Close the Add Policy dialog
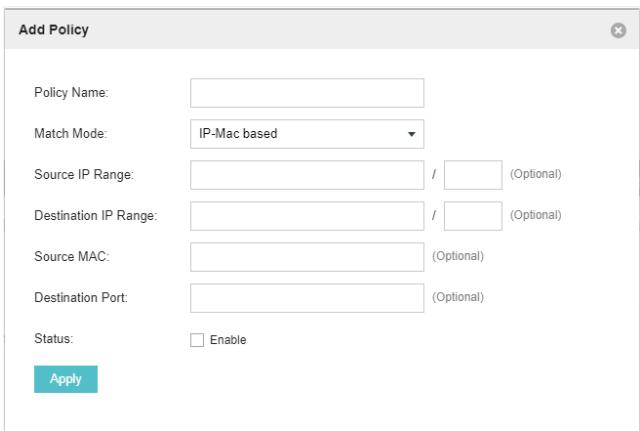This screenshot has height=431, width=640. point(618,30)
